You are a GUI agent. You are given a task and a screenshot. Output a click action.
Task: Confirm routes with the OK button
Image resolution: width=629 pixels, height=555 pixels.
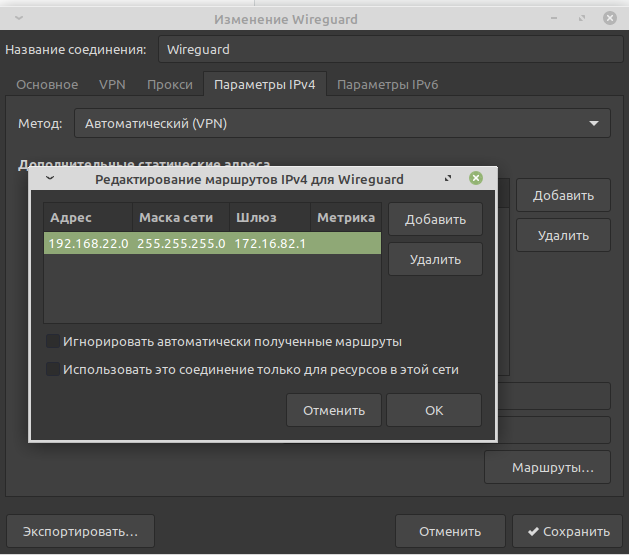[433, 410]
